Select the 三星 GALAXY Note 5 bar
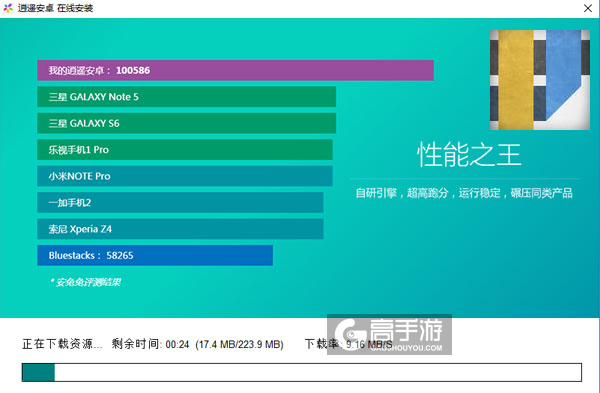The height and width of the screenshot is (393, 600). [186, 97]
